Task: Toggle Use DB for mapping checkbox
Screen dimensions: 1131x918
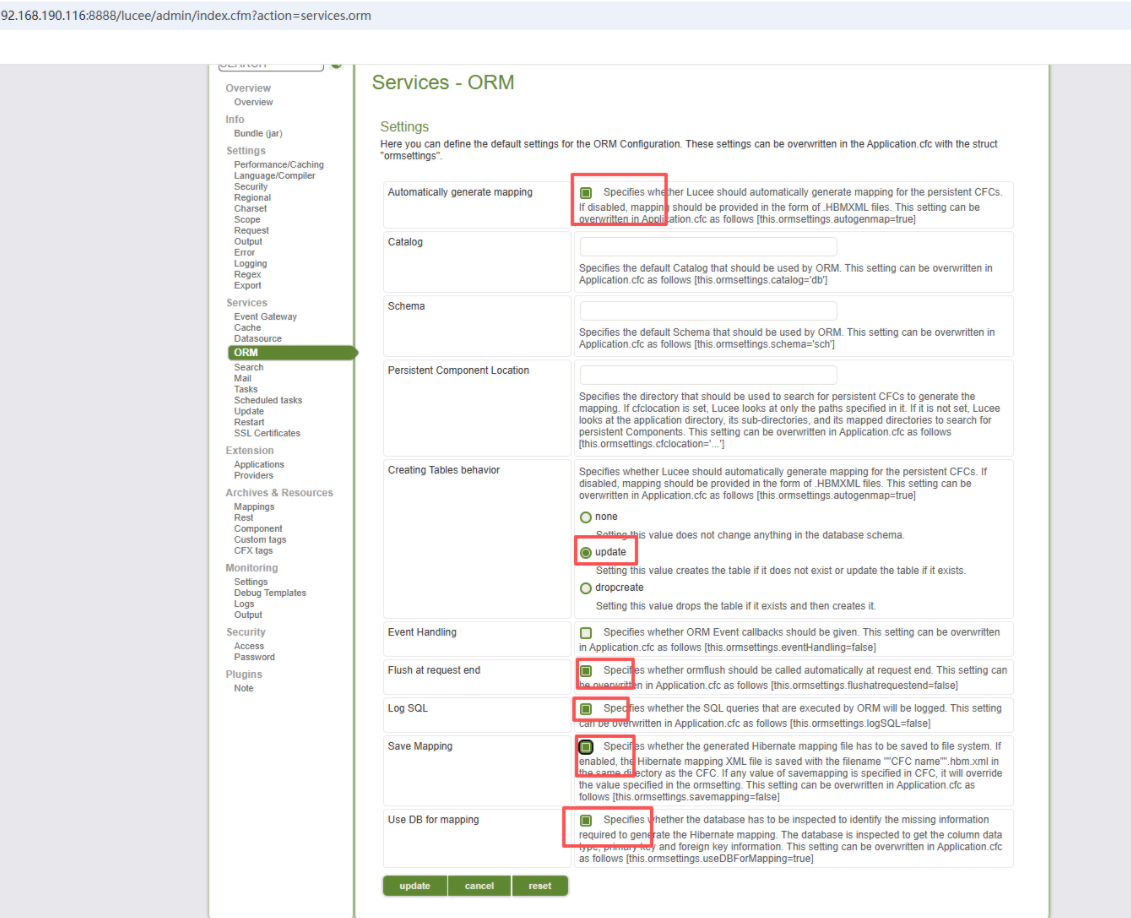Action: [586, 820]
